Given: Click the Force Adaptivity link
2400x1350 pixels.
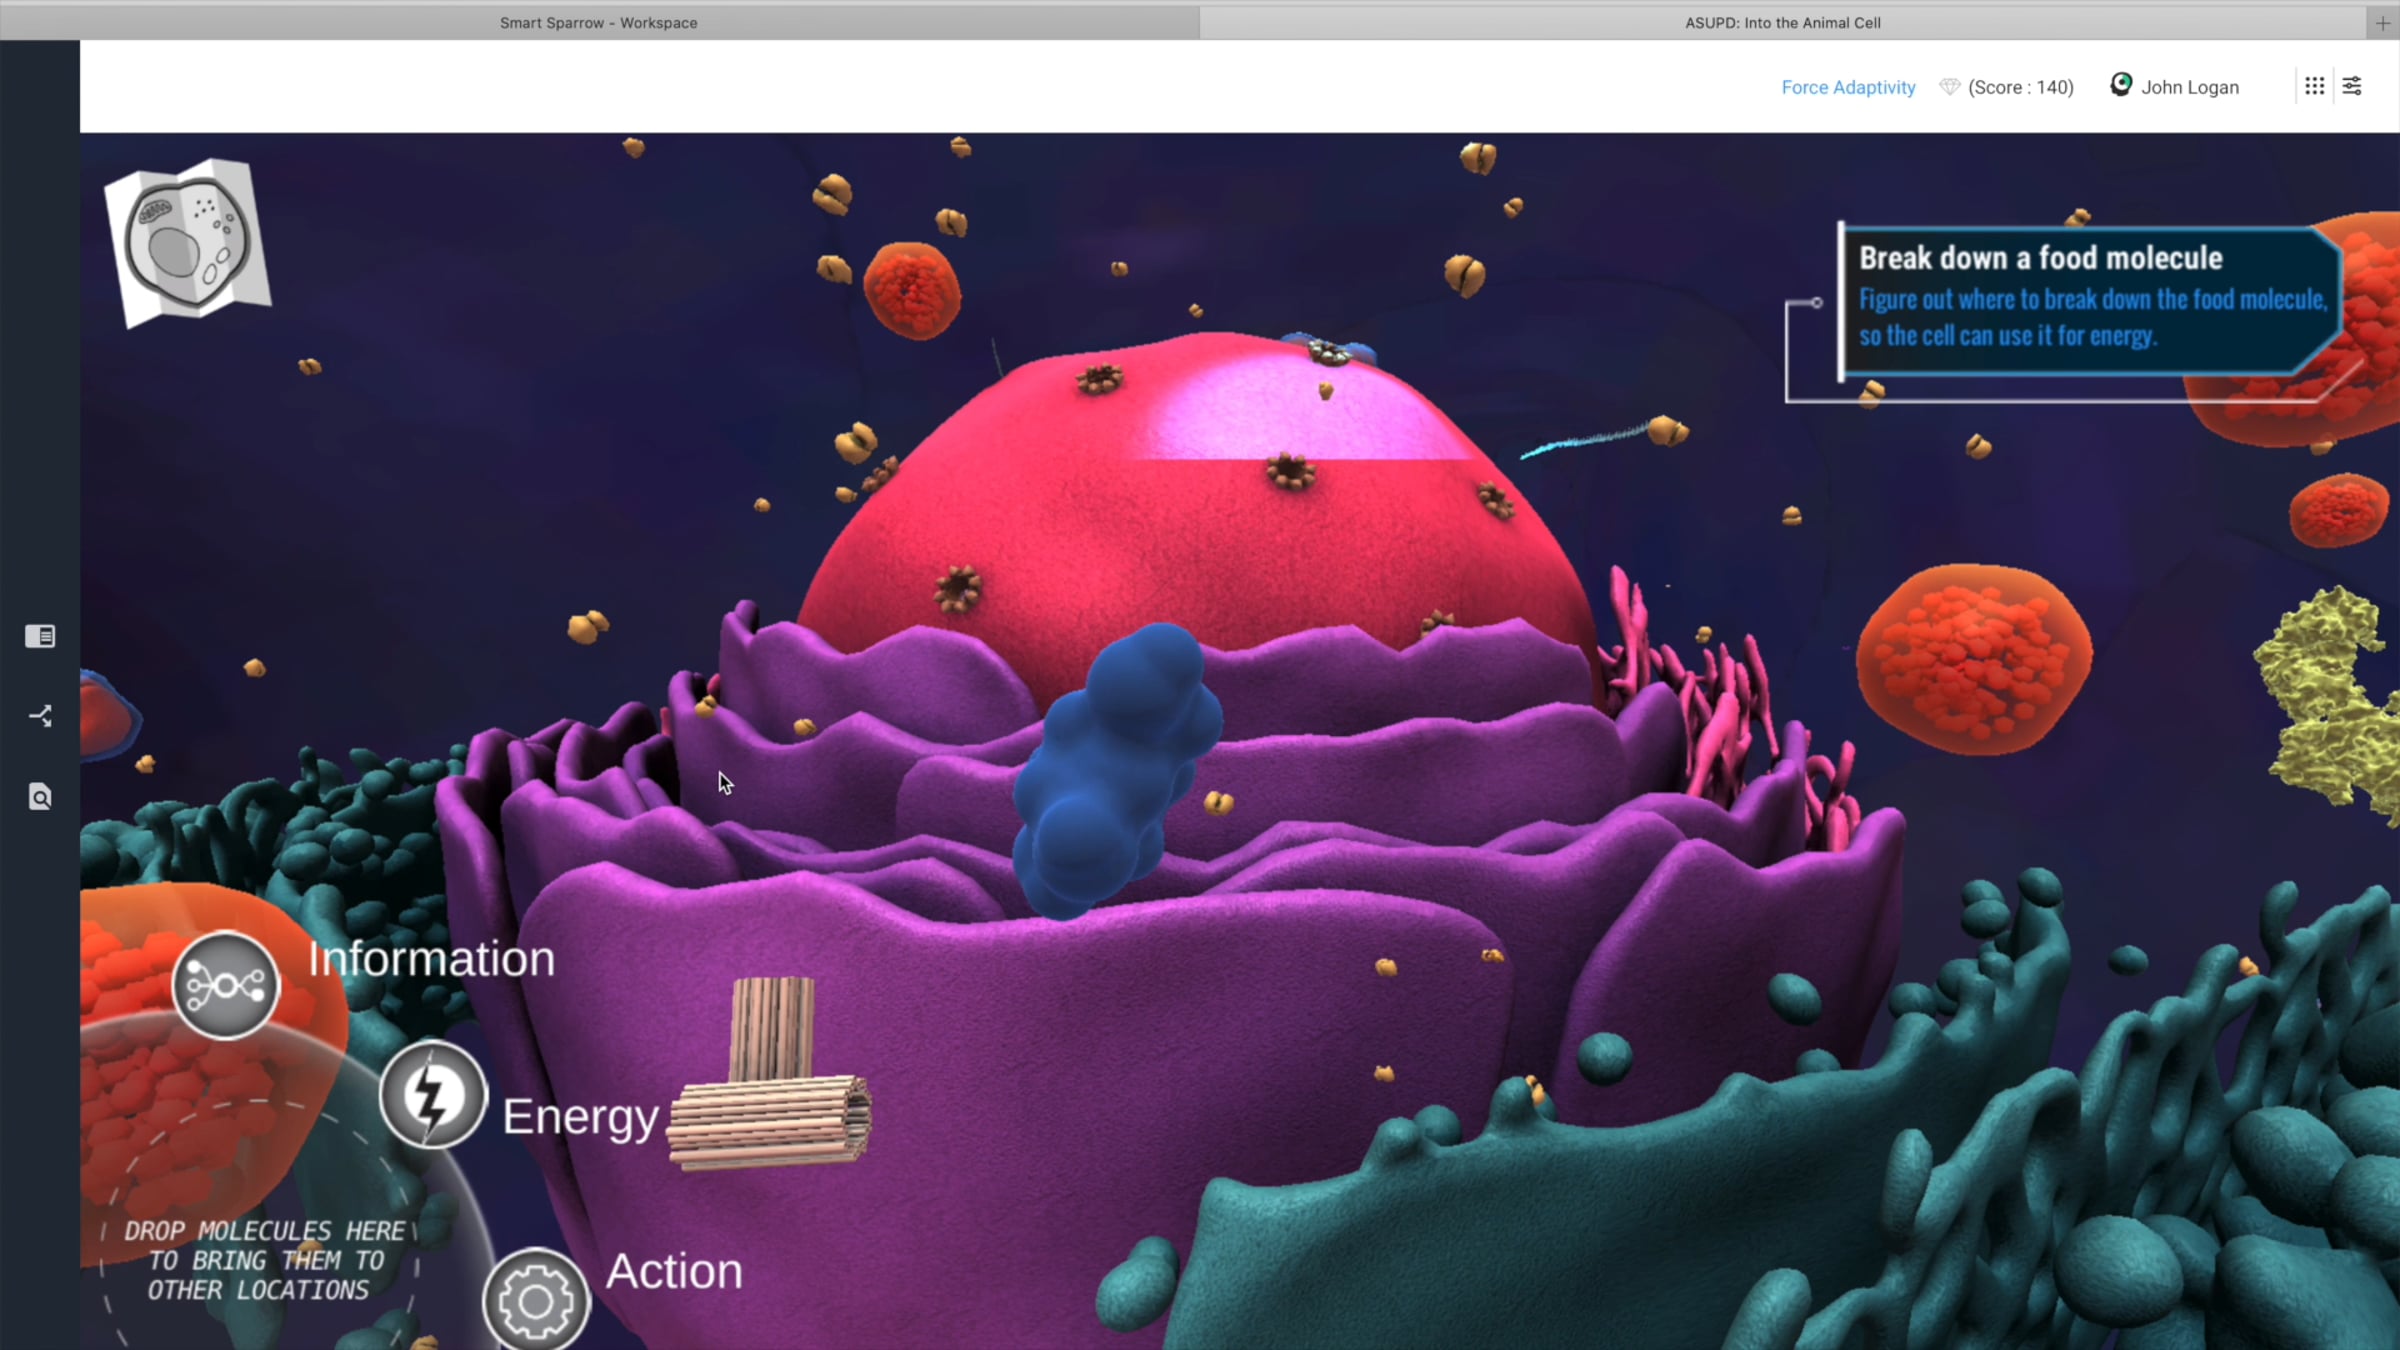Looking at the screenshot, I should coord(1848,87).
